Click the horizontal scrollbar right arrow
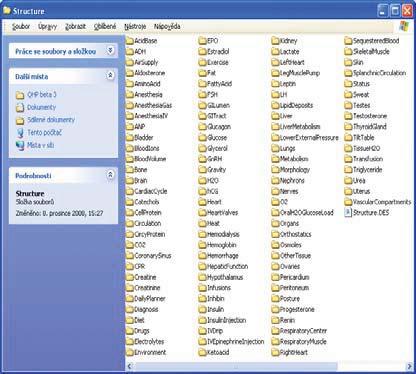Screen dimensions: 416x374 (x=409, y=366)
